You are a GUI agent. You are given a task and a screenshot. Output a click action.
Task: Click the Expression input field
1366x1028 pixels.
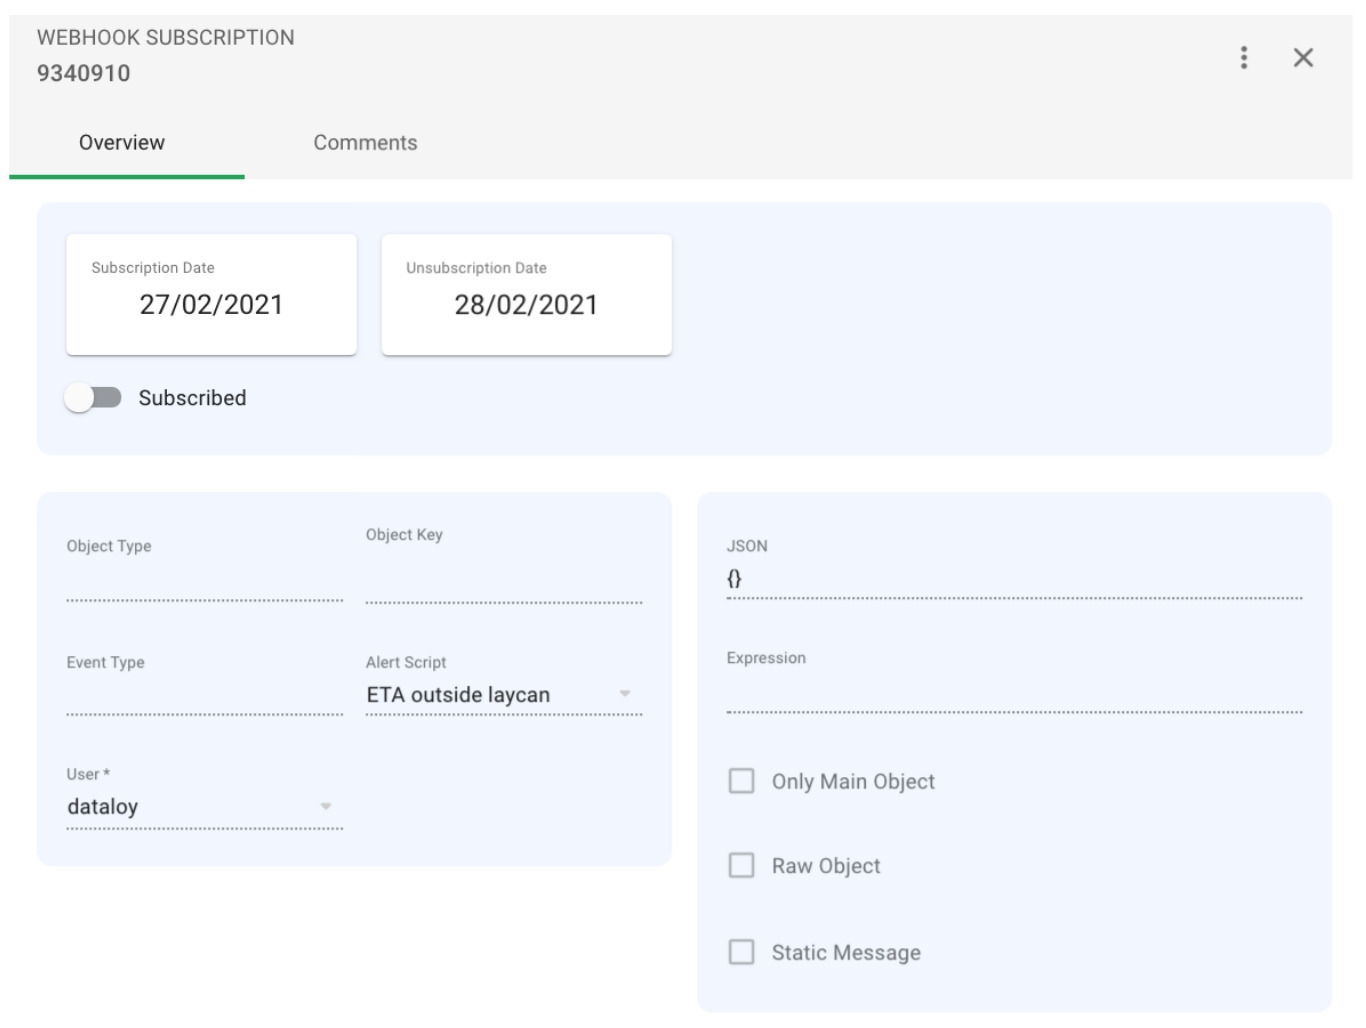(1013, 693)
